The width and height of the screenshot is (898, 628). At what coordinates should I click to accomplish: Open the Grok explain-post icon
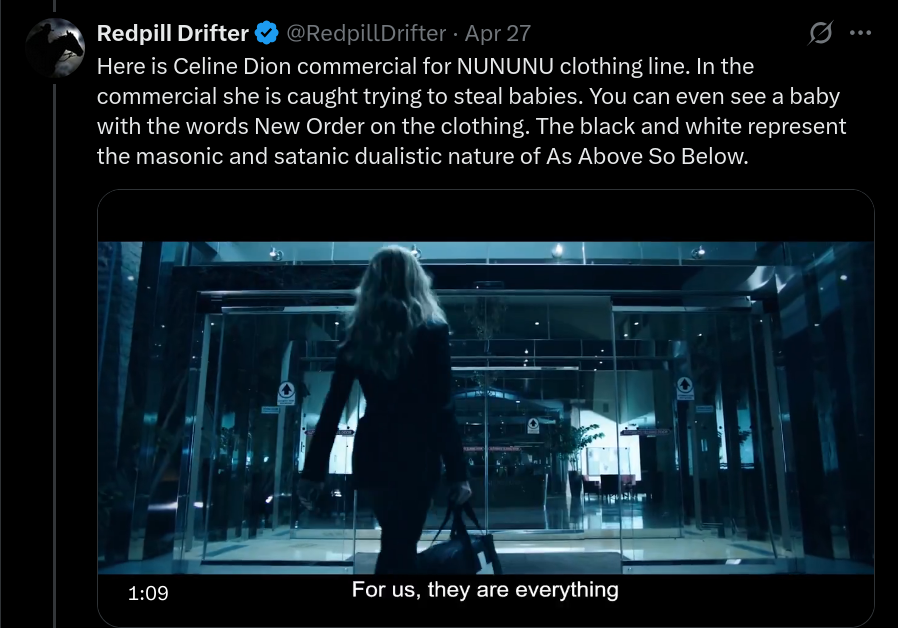(x=820, y=33)
